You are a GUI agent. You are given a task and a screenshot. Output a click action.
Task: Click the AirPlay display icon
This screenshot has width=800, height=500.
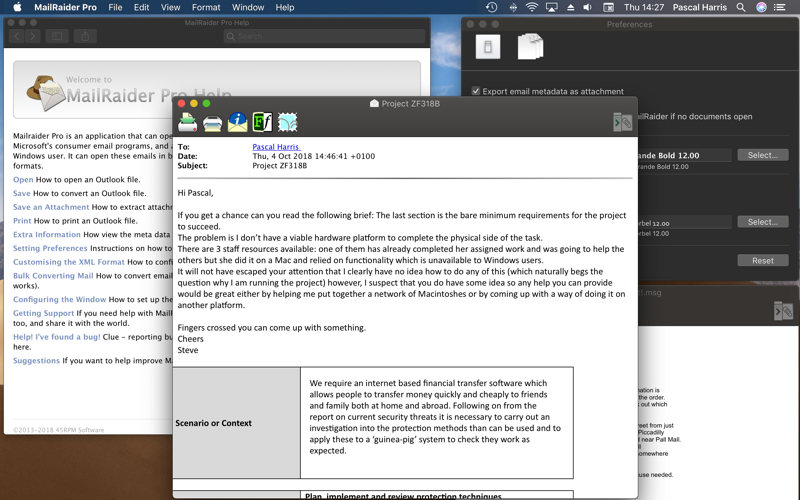552,7
